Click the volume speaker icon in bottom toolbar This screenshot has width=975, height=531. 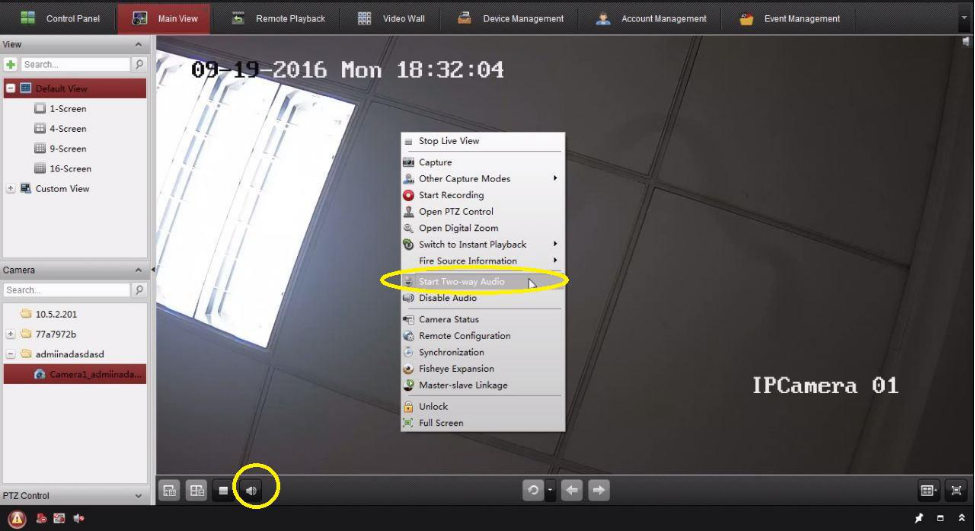(x=251, y=490)
